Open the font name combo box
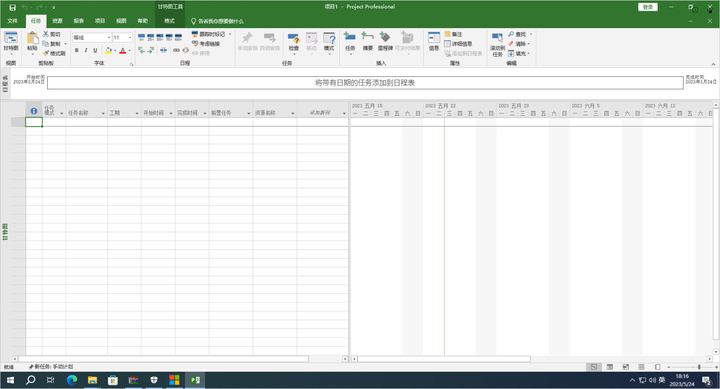 (92, 37)
